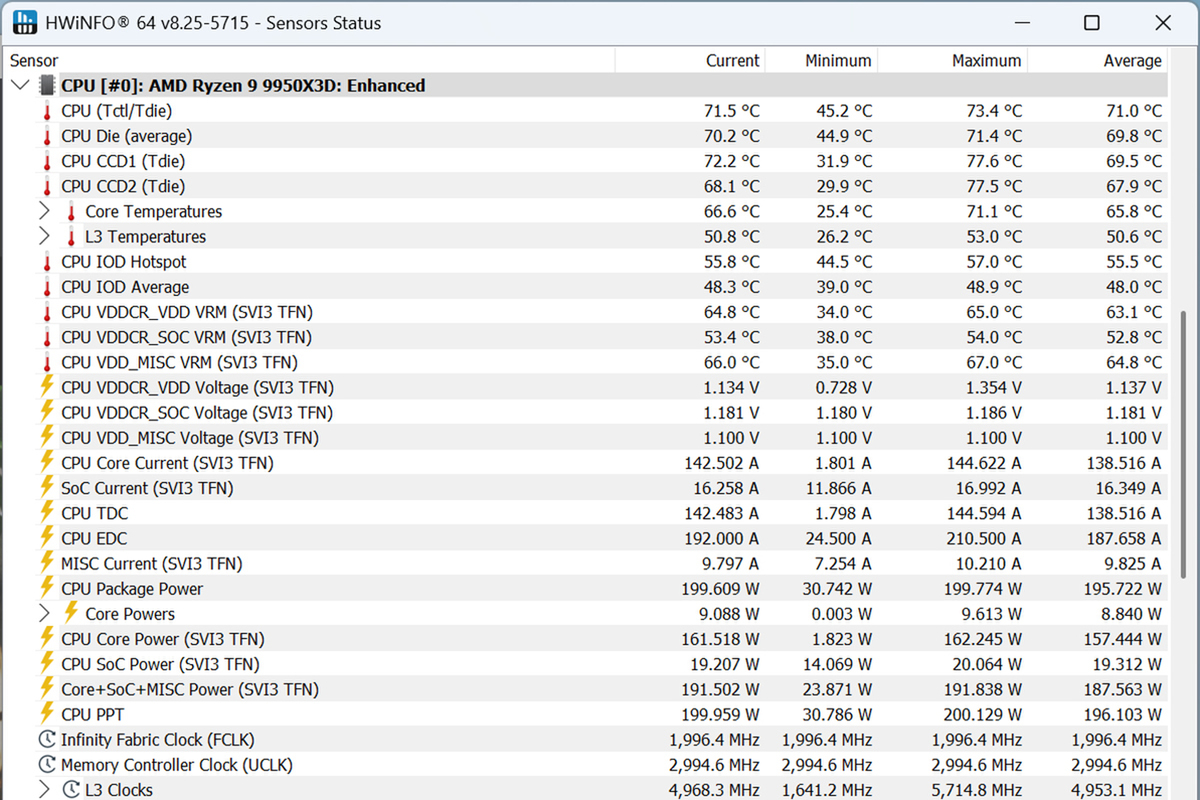Image resolution: width=1200 pixels, height=800 pixels.
Task: Select the CPU EDC row label
Action: [x=94, y=538]
